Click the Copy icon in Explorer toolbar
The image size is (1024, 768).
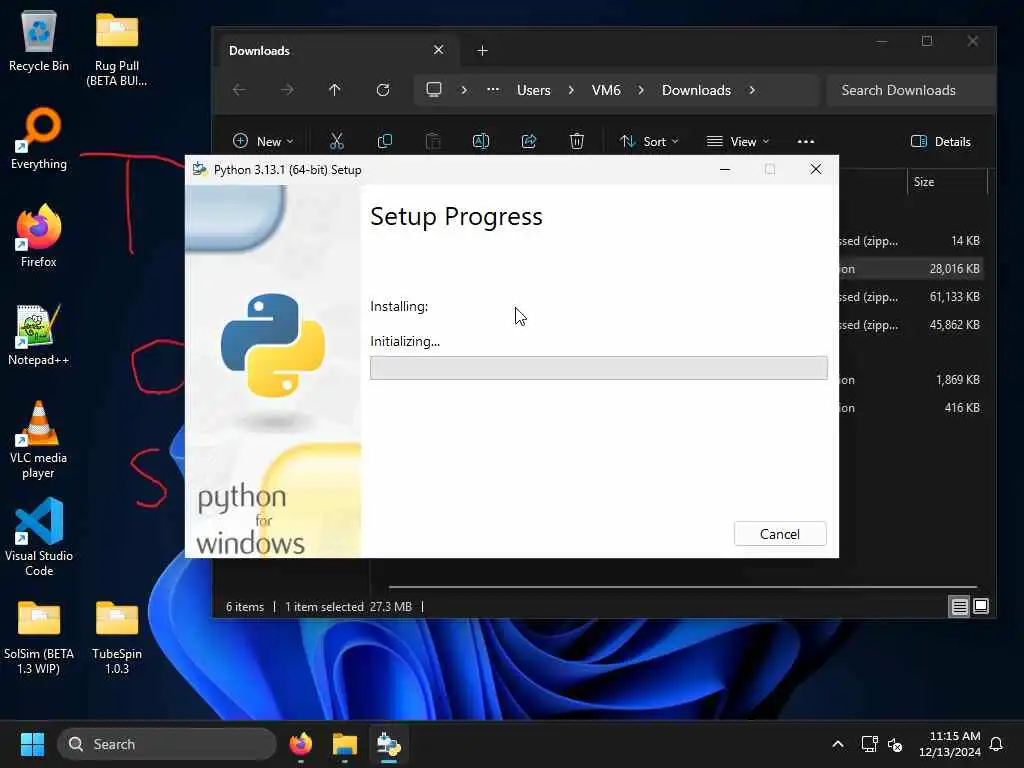pos(385,141)
